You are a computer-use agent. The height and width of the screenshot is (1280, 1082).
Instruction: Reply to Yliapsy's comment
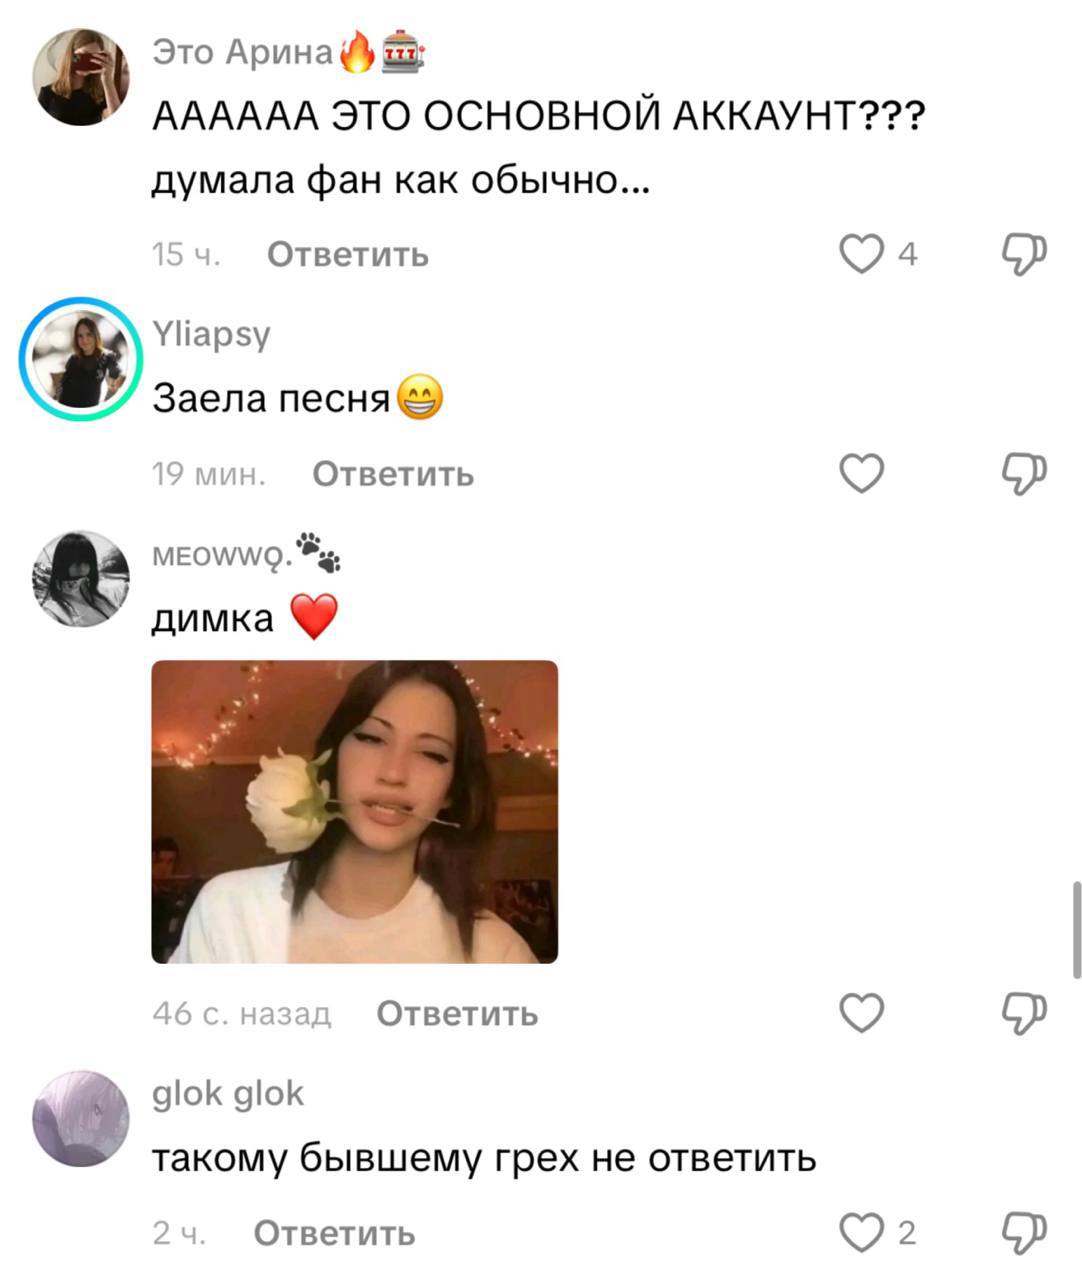pyautogui.click(x=393, y=473)
